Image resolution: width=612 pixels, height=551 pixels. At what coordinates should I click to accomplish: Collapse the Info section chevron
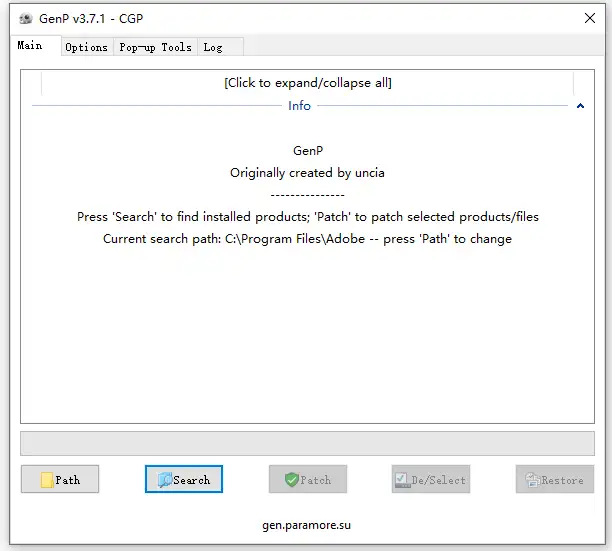[580, 106]
